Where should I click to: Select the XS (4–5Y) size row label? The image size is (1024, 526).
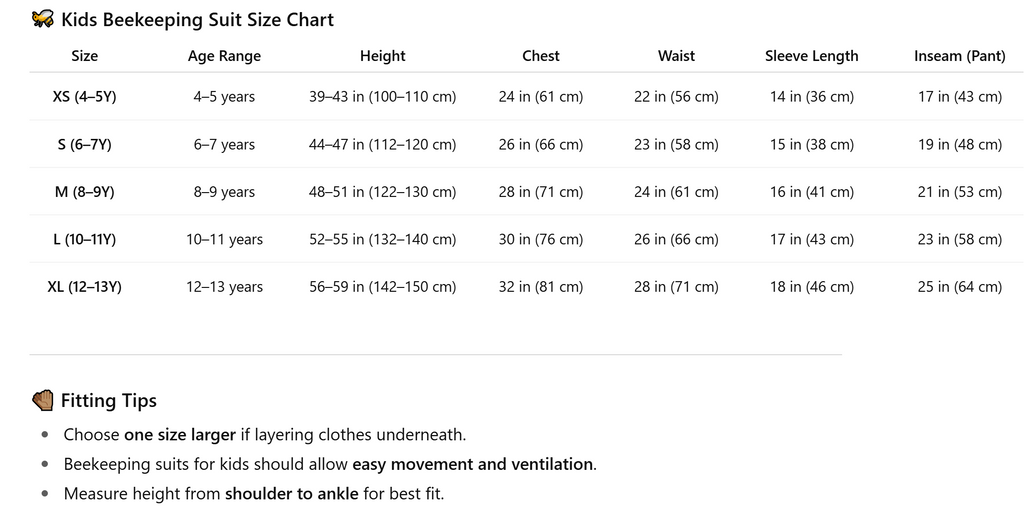pos(85,97)
